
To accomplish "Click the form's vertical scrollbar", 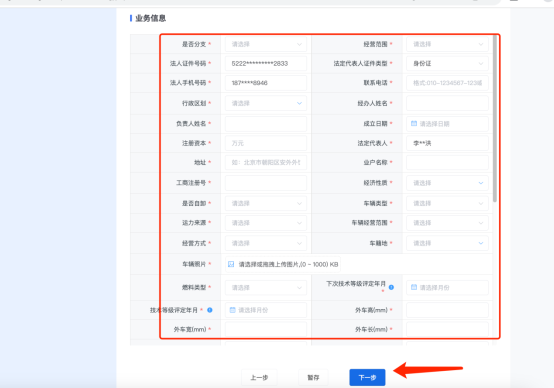I will [x=495, y=119].
